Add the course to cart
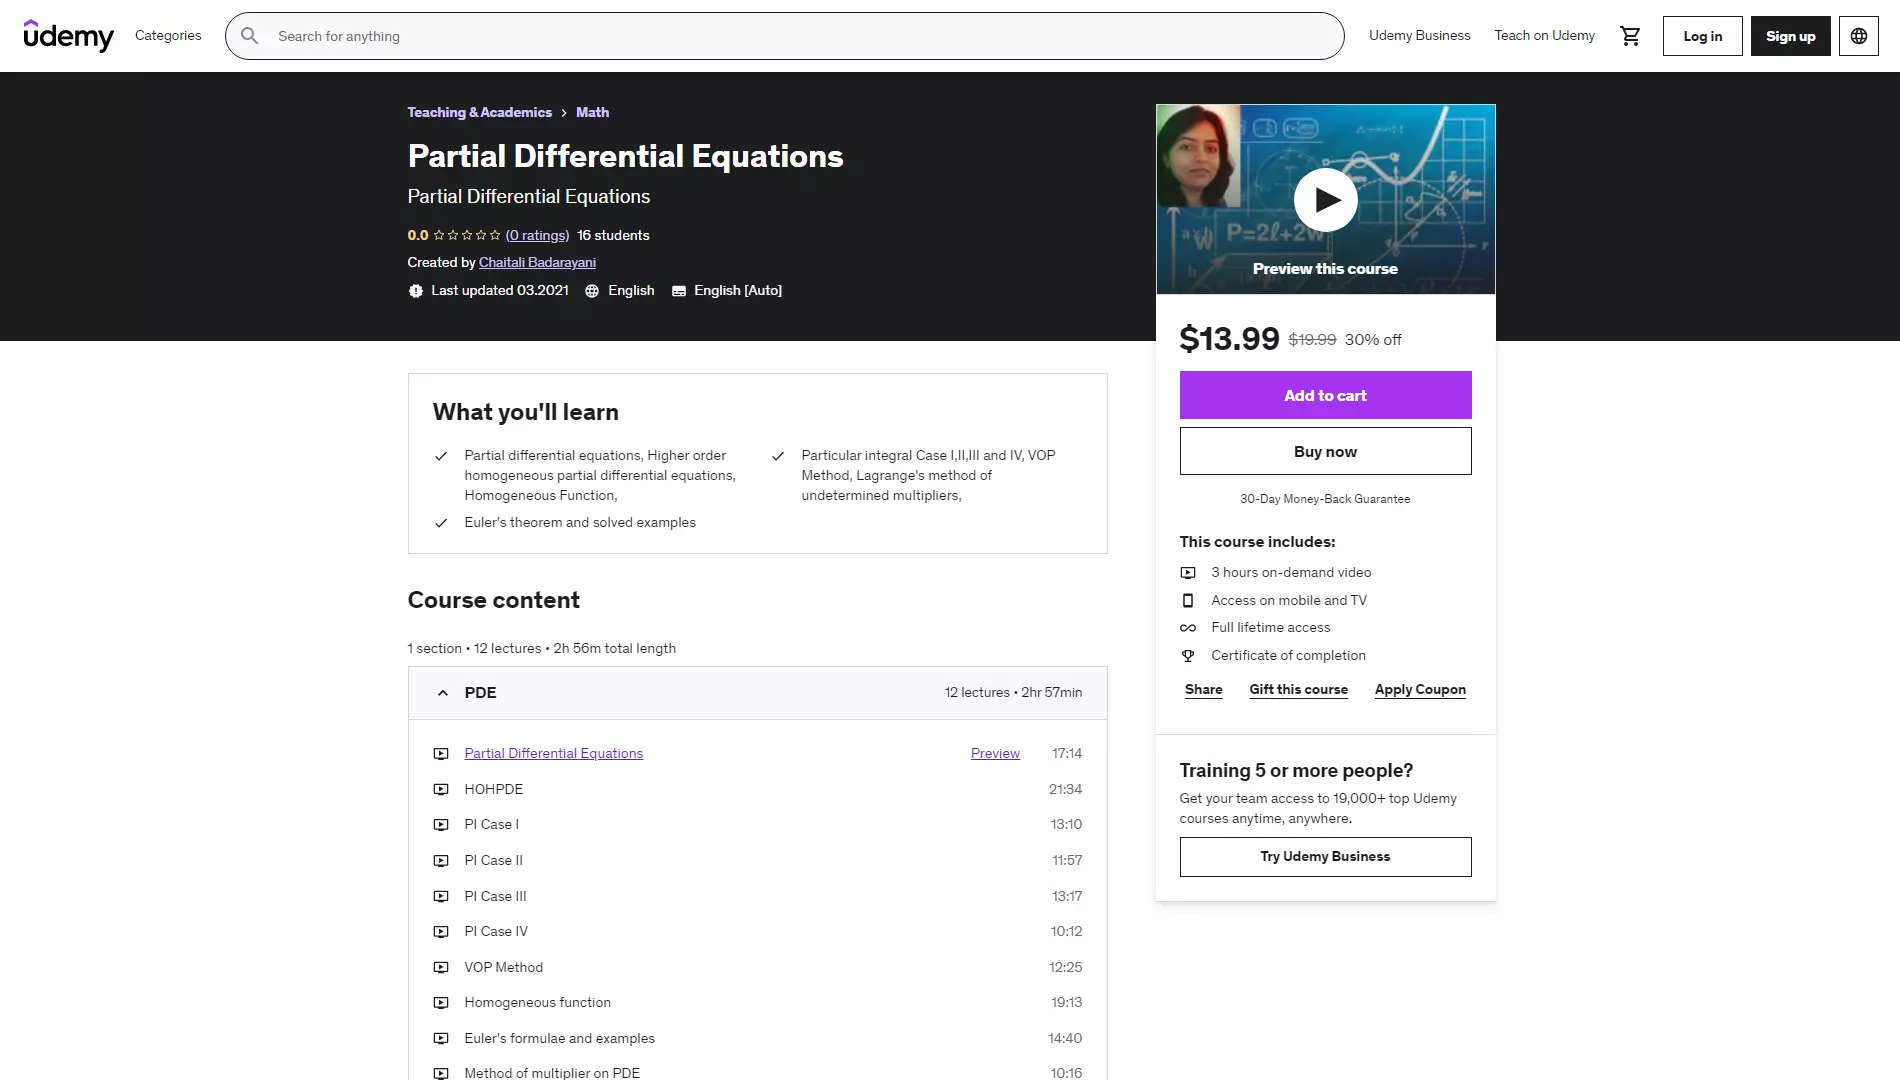1900x1080 pixels. (x=1325, y=395)
